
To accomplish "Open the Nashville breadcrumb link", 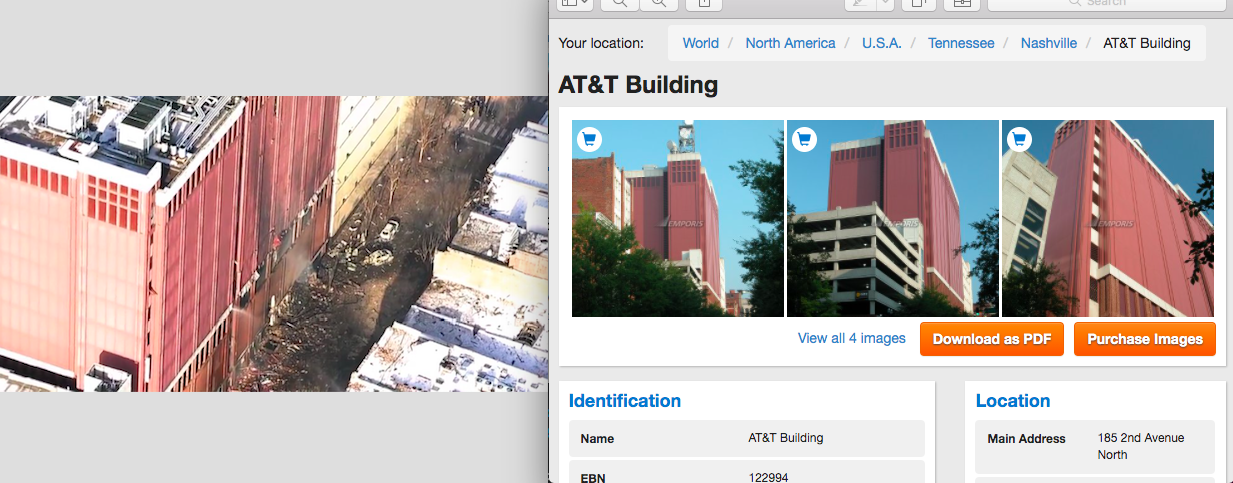I will click(x=1048, y=43).
